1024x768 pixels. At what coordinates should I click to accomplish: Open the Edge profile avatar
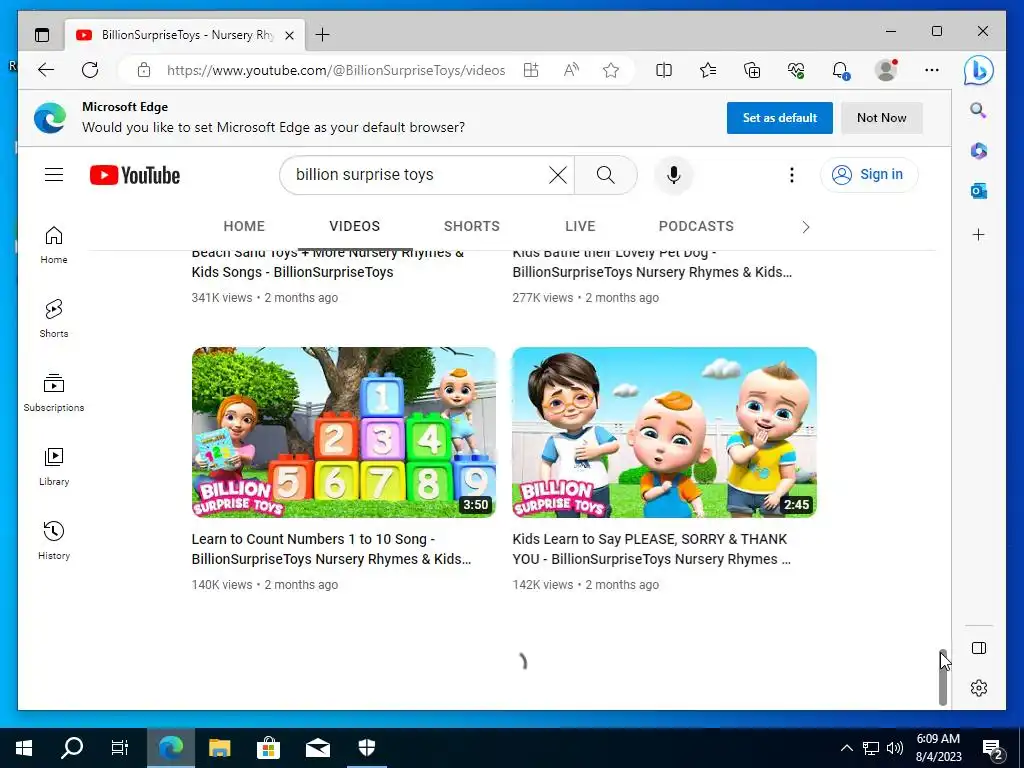click(886, 70)
